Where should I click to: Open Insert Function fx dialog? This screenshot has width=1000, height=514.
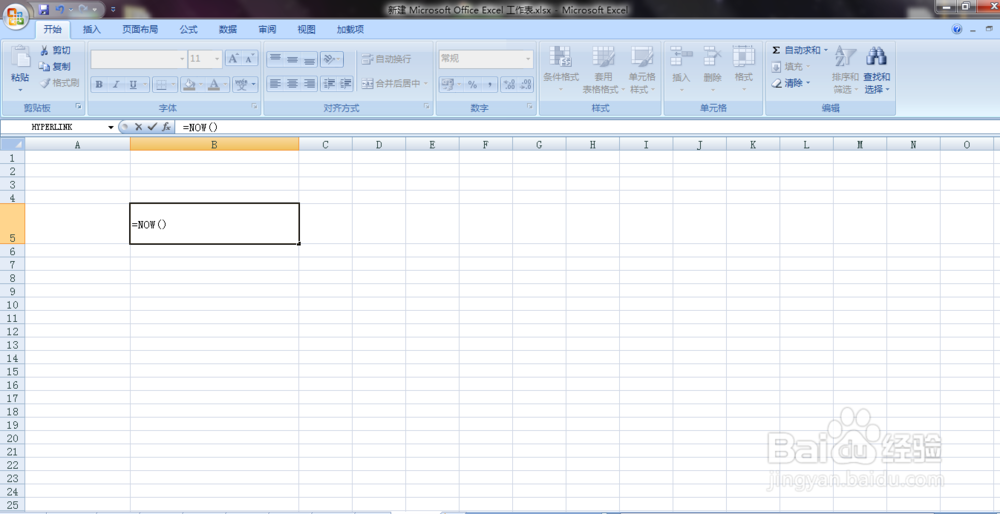[166, 127]
